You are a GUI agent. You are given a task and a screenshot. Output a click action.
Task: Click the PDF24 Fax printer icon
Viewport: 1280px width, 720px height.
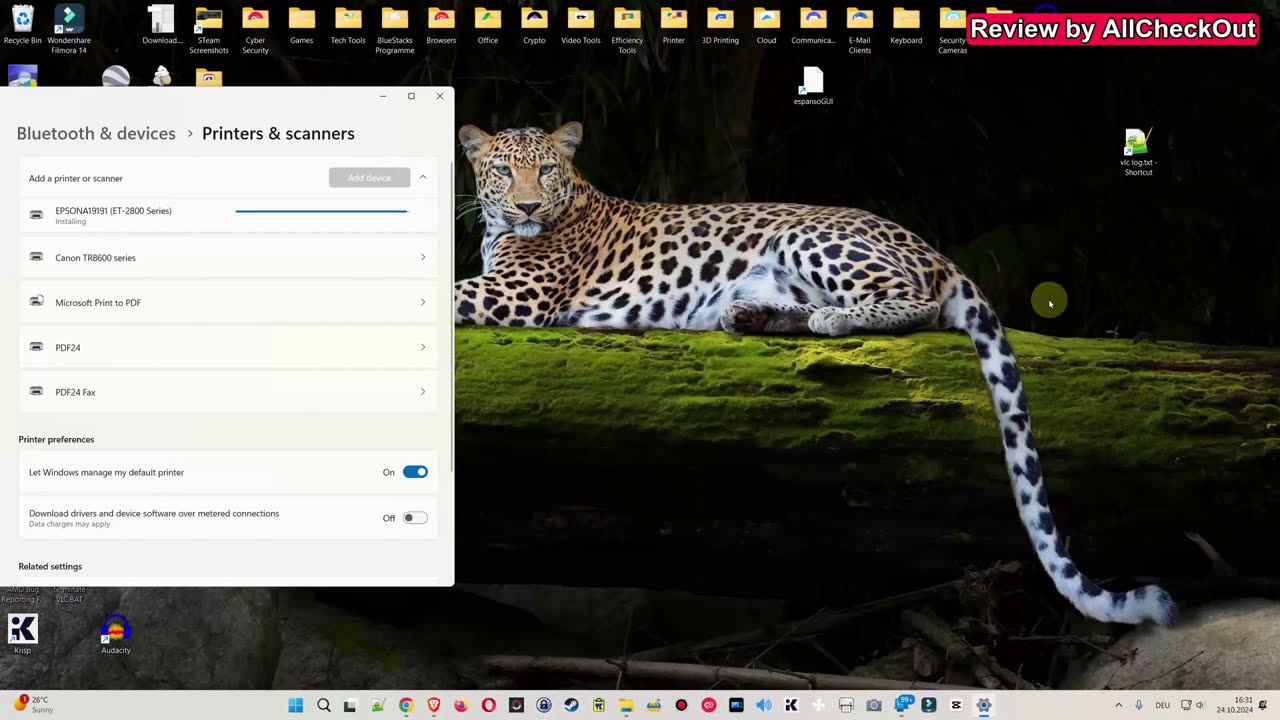coord(36,392)
